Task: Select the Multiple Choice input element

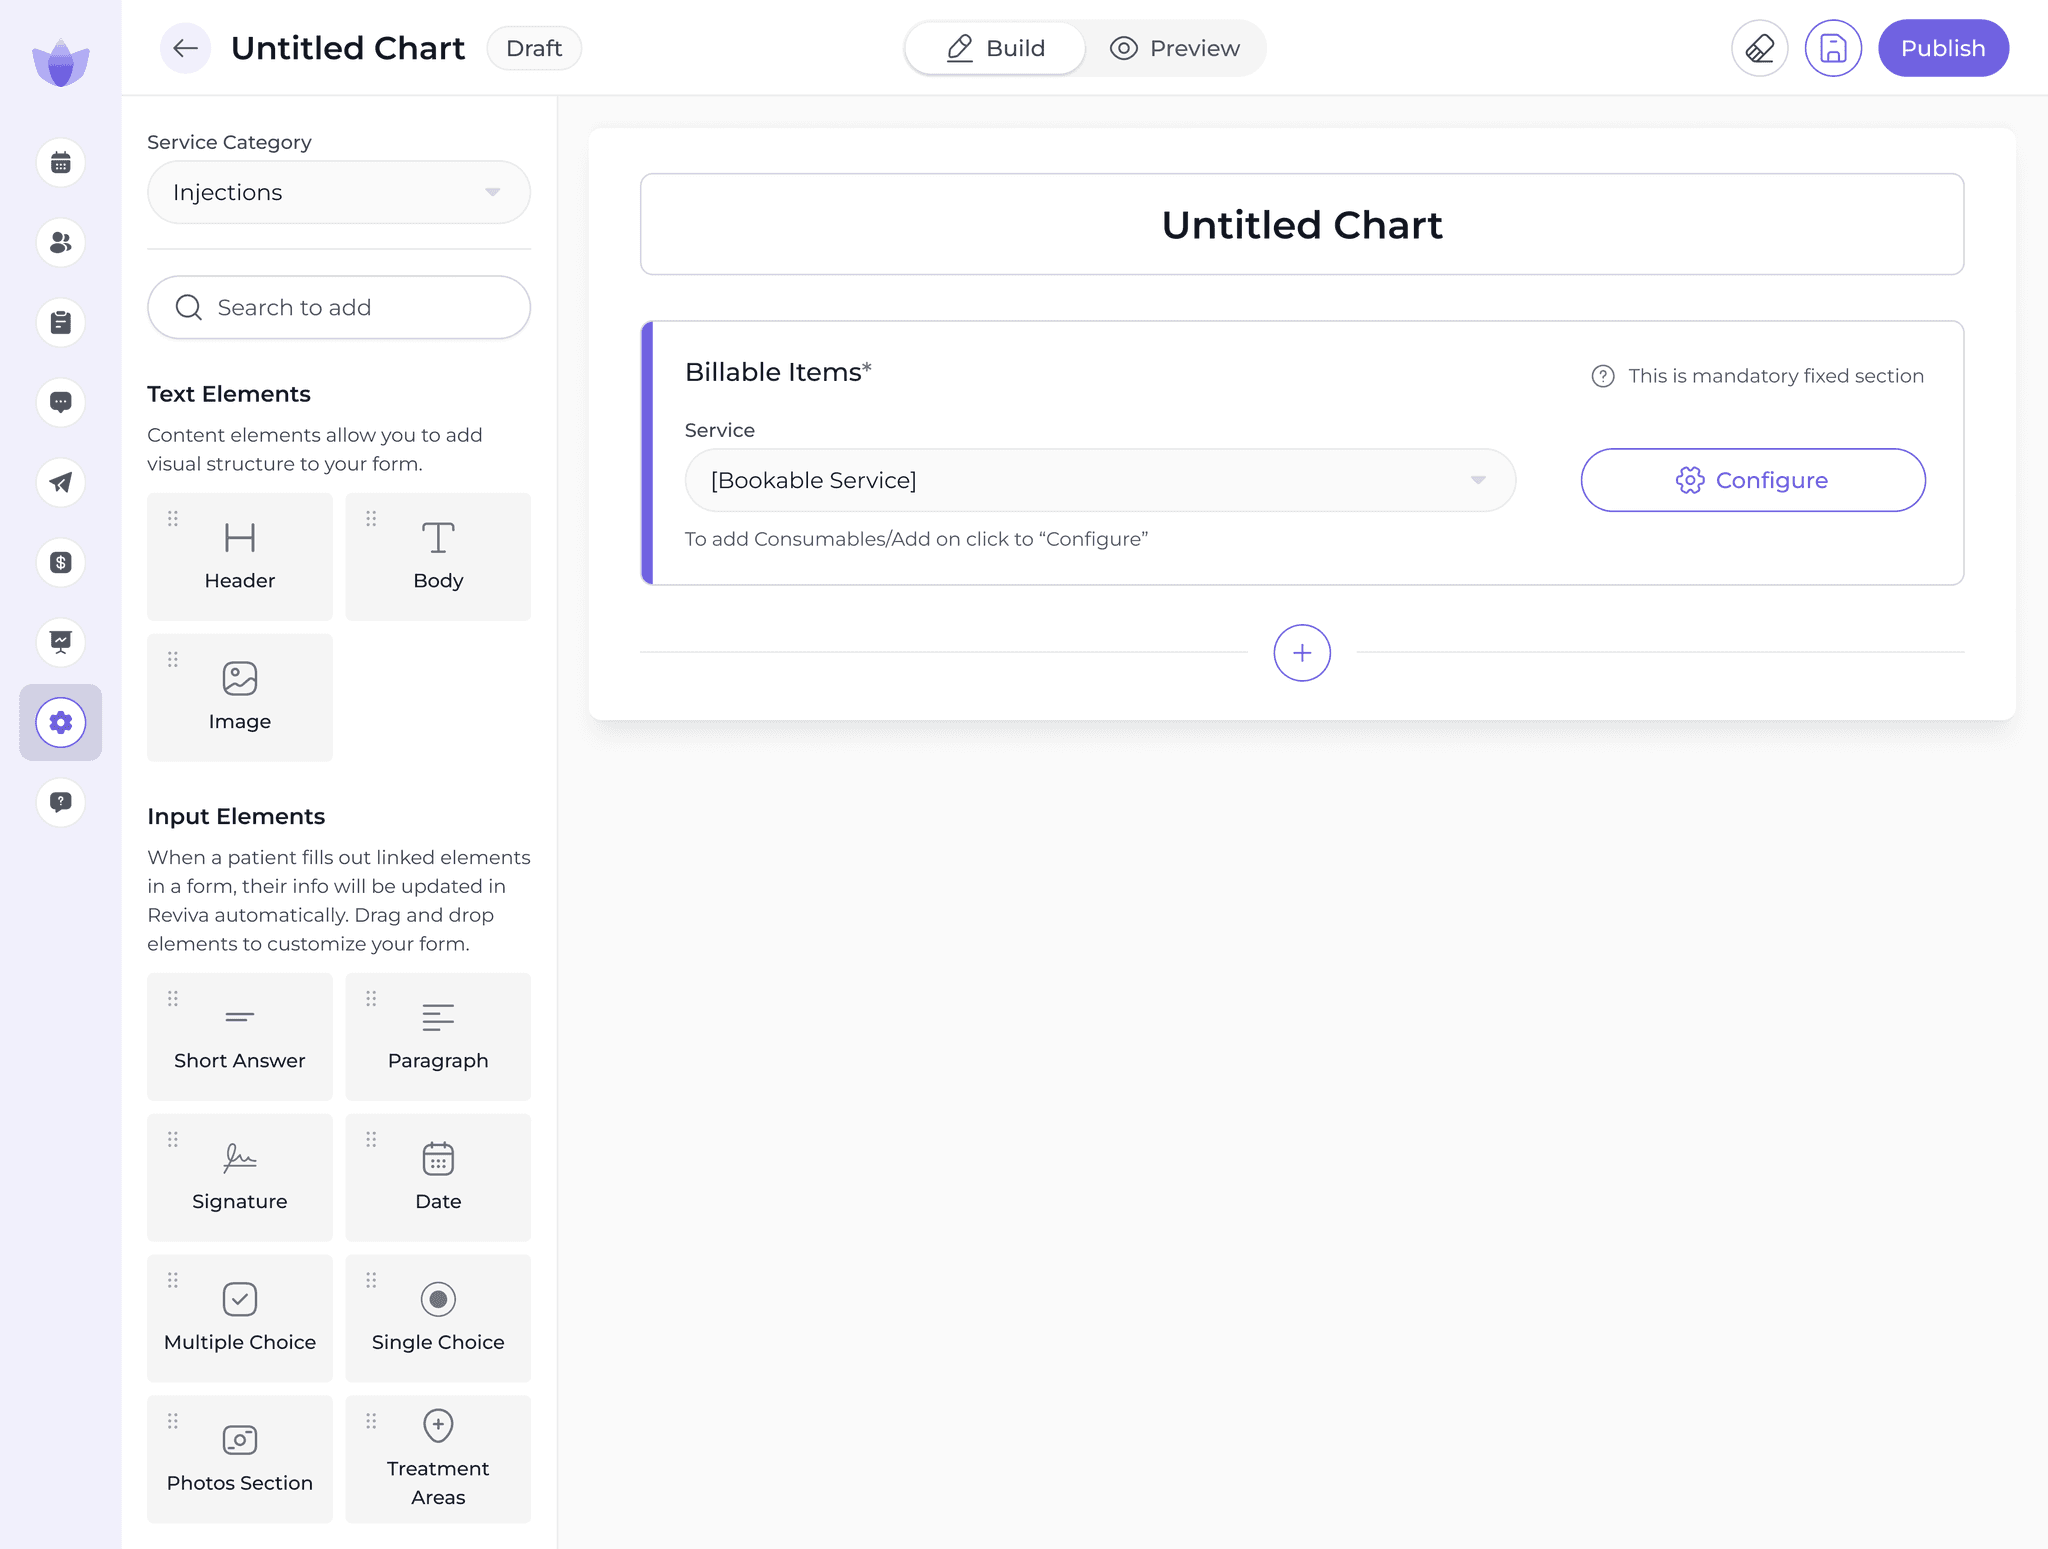Action: tap(240, 1318)
